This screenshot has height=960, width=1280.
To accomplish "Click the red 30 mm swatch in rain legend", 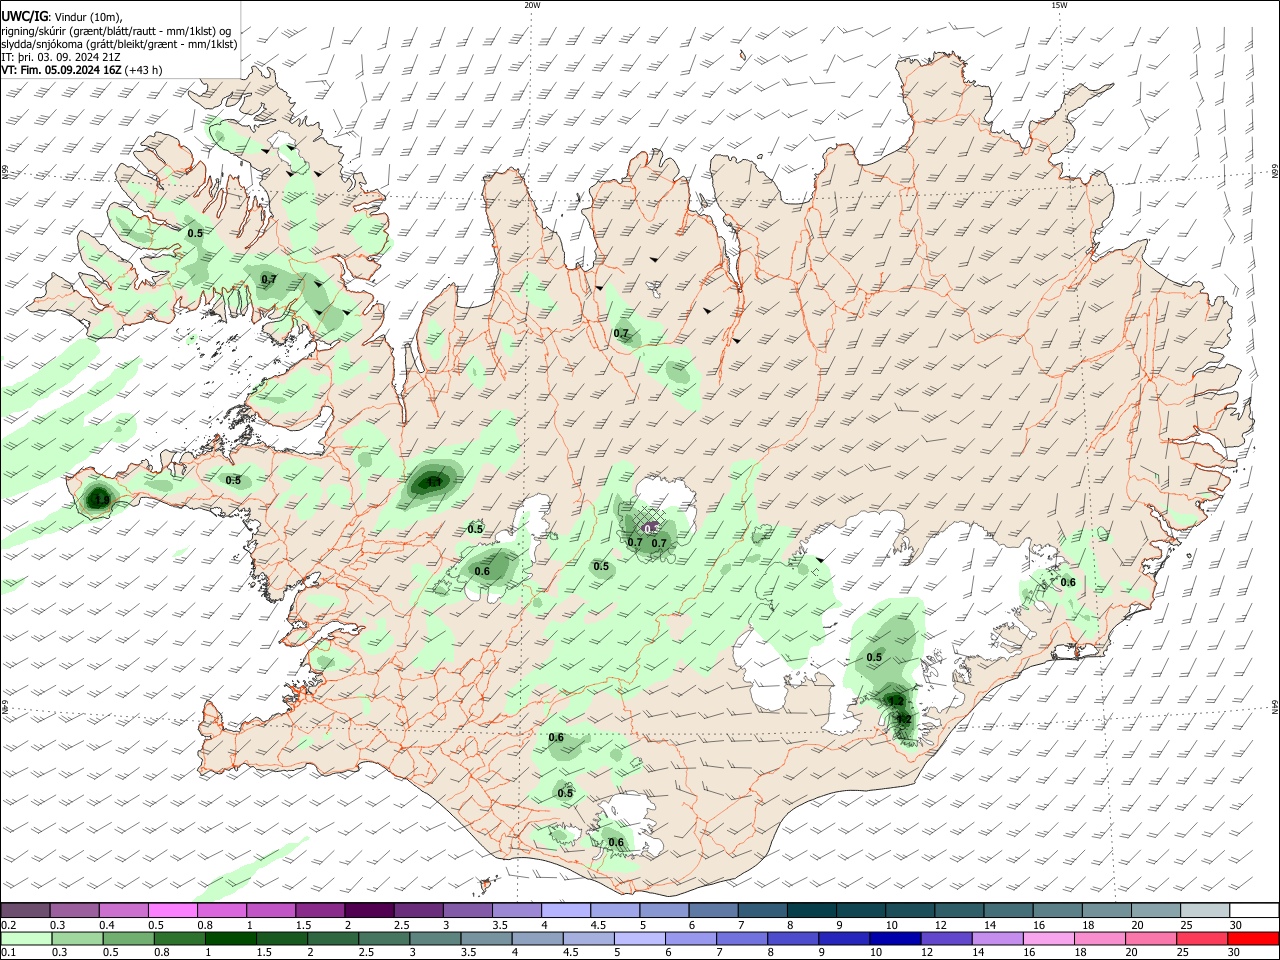I will [x=1254, y=939].
